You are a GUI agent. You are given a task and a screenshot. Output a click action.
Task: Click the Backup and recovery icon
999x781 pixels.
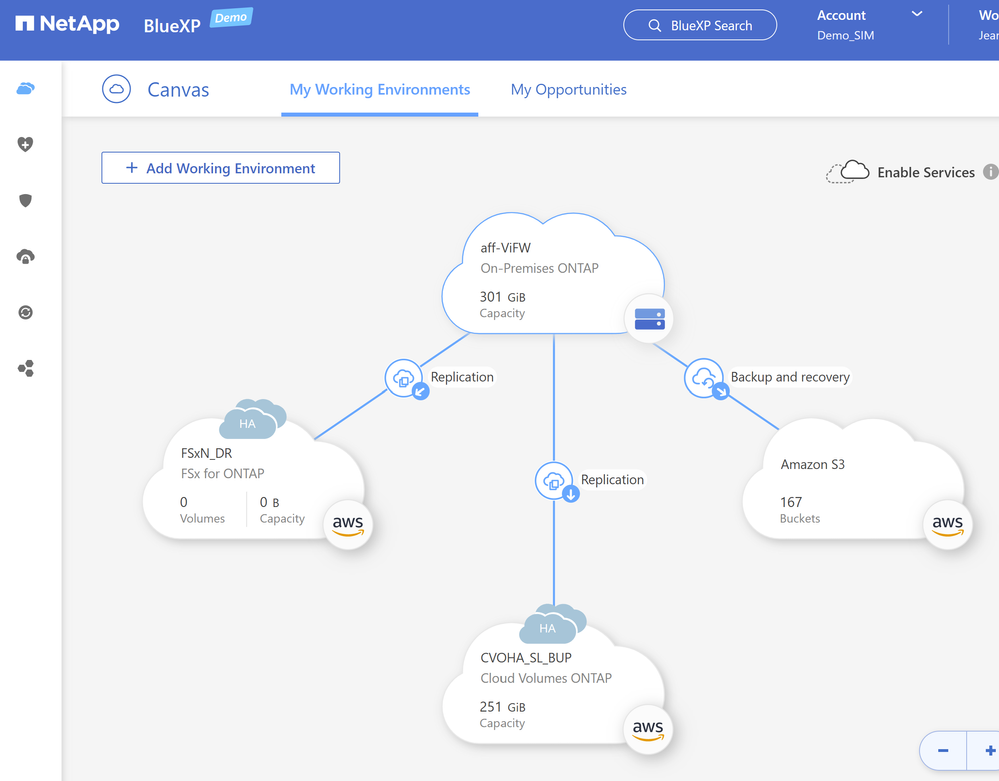click(705, 379)
